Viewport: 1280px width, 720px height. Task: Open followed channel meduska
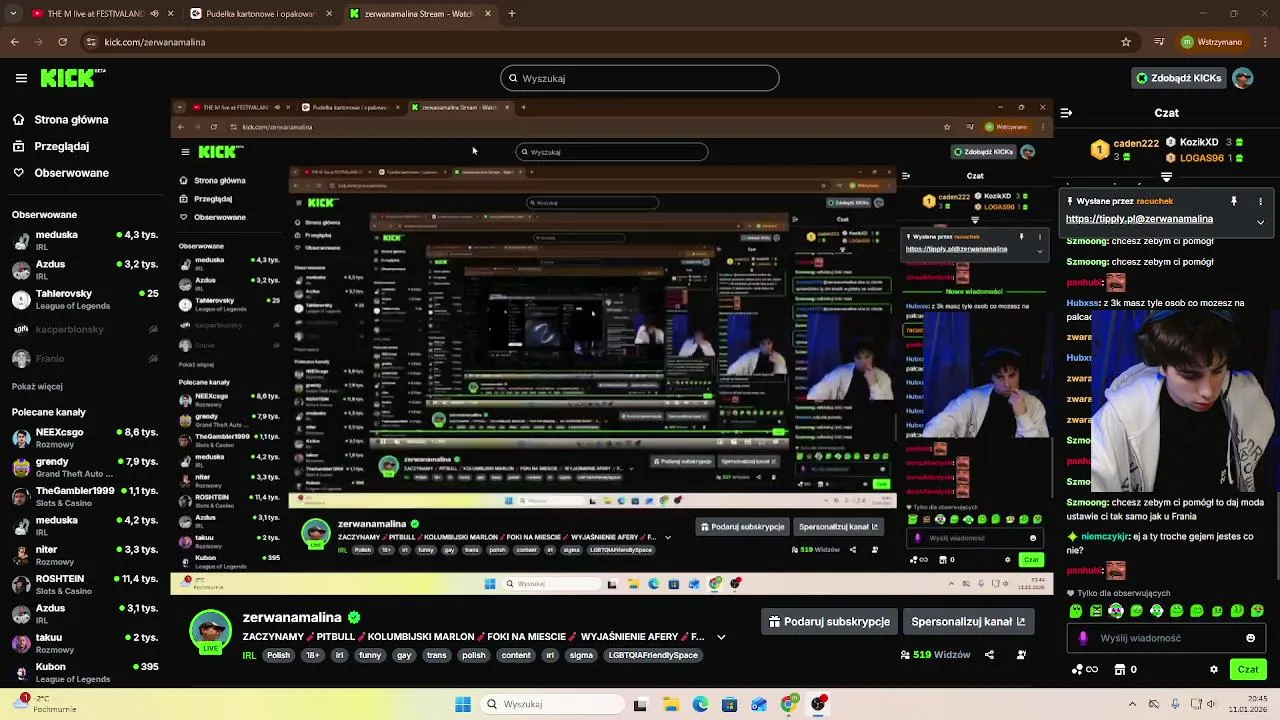(85, 240)
